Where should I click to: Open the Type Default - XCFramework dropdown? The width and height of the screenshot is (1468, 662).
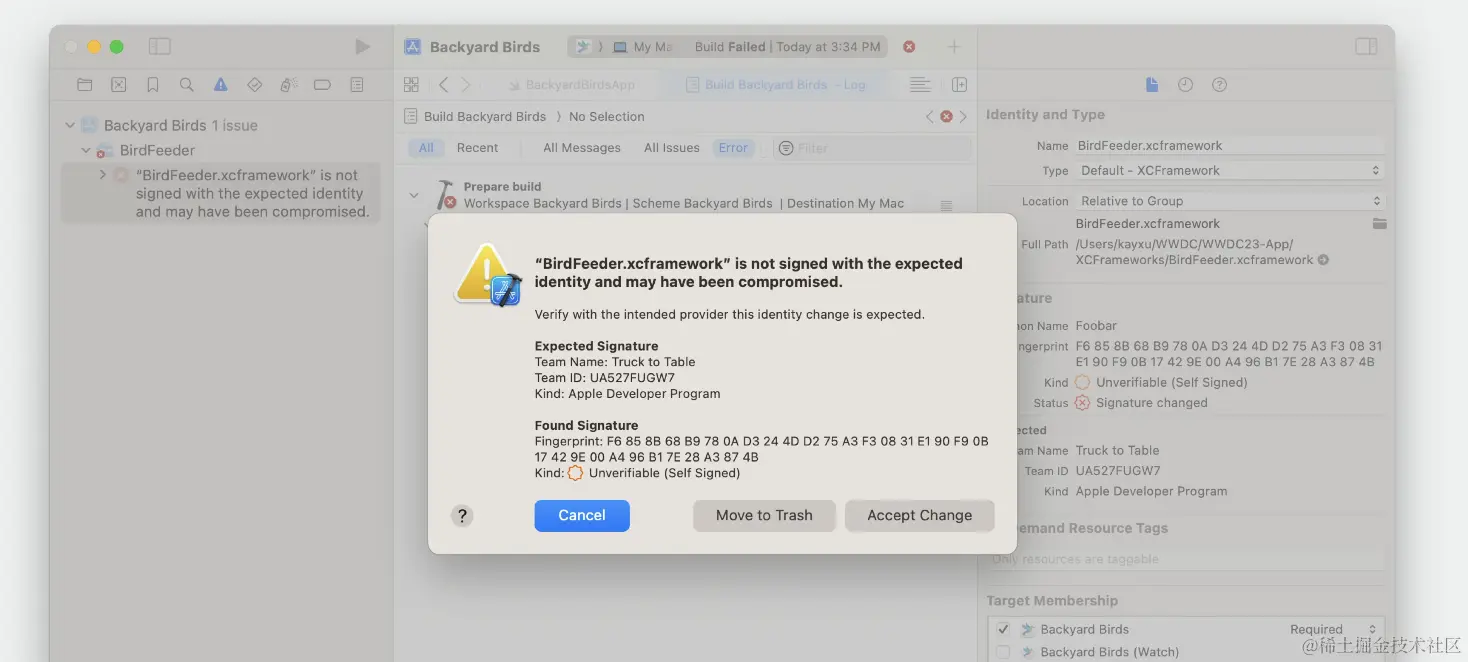(x=1230, y=171)
